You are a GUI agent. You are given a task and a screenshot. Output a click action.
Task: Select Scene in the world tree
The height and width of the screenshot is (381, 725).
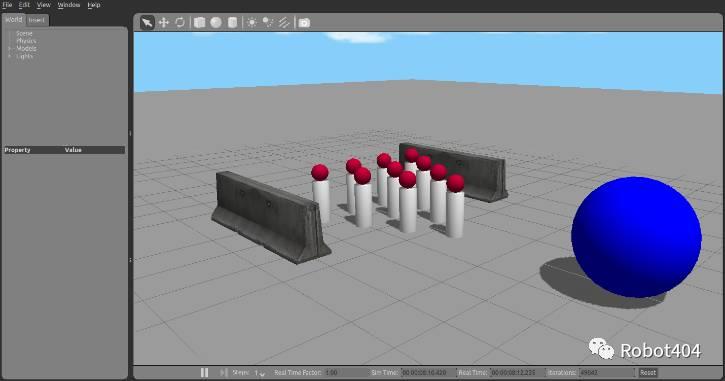(x=24, y=33)
